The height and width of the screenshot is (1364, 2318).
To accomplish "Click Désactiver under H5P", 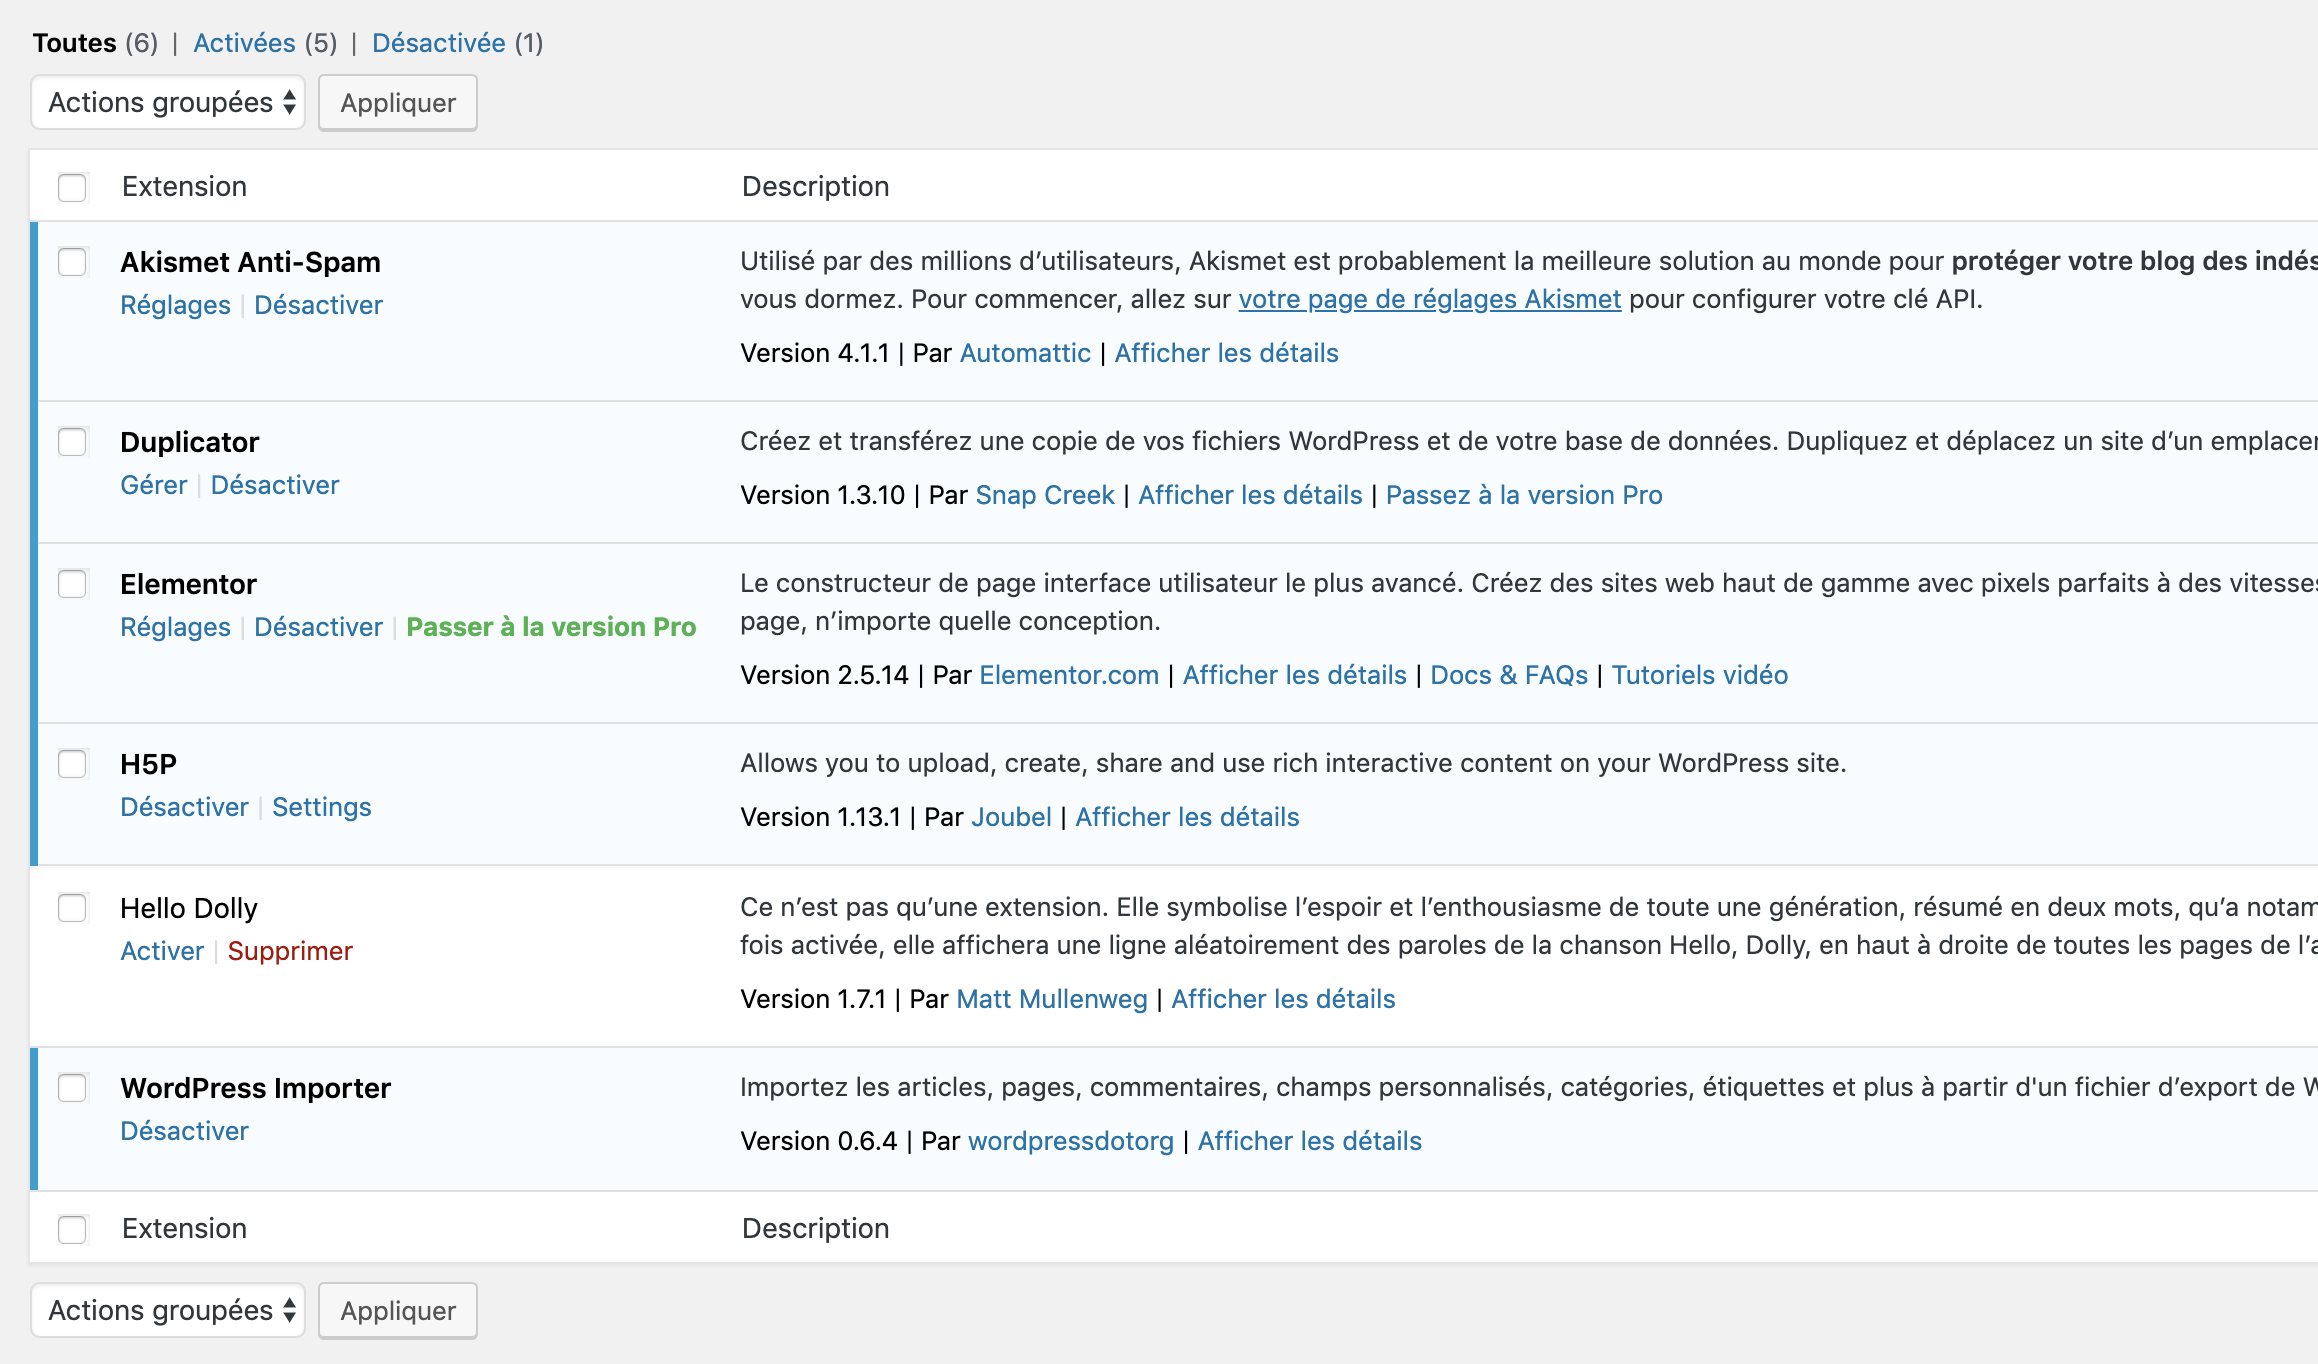I will click(x=184, y=807).
